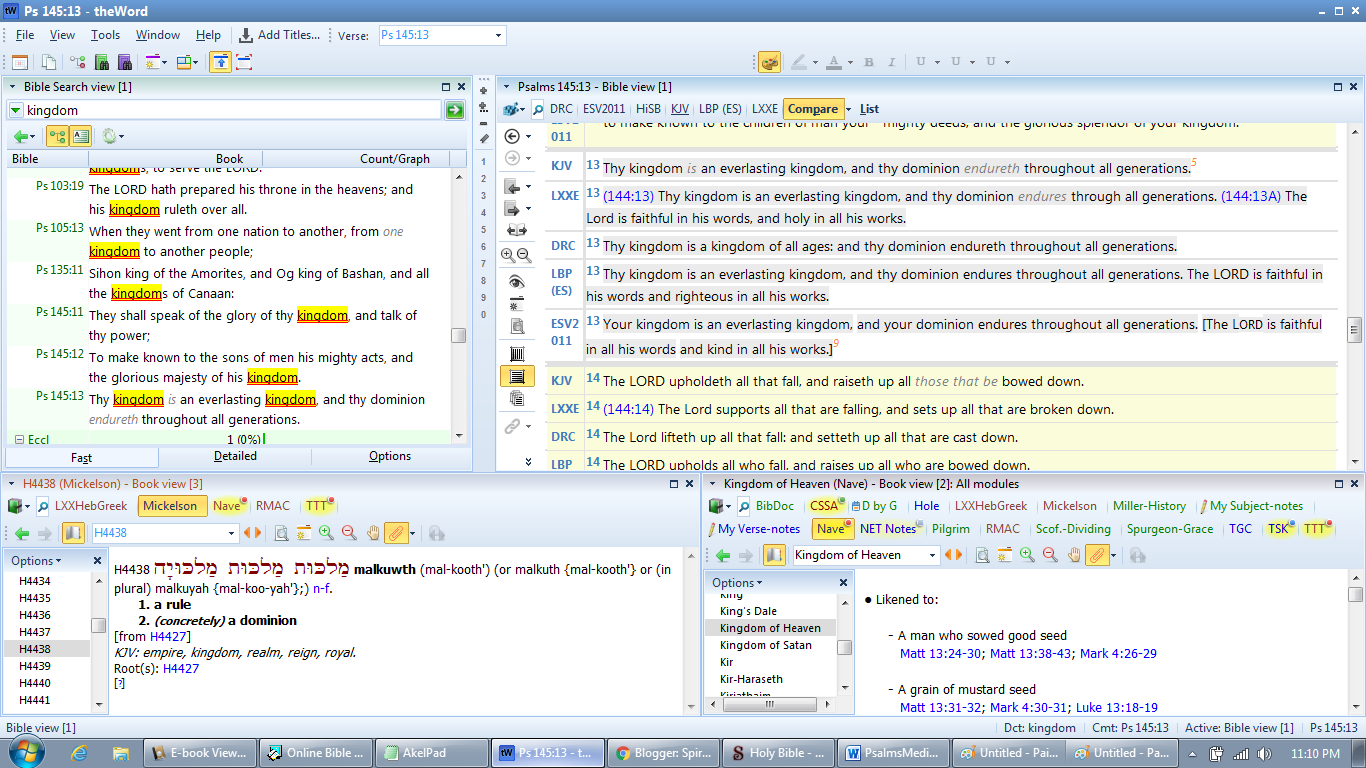Collapse the Eccl results group
This screenshot has width=1366, height=768.
click(x=19, y=439)
